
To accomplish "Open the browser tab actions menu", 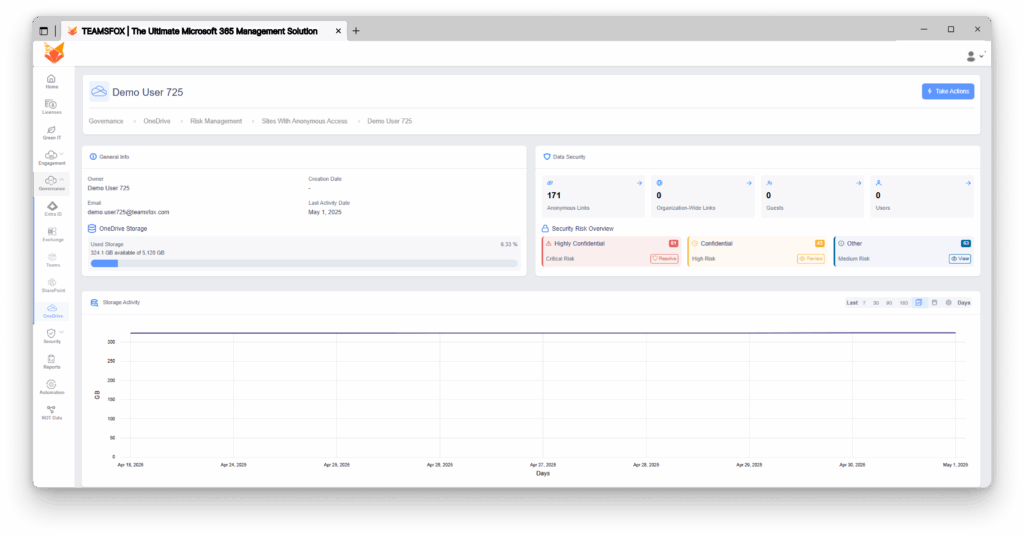I will pyautogui.click(x=44, y=31).
